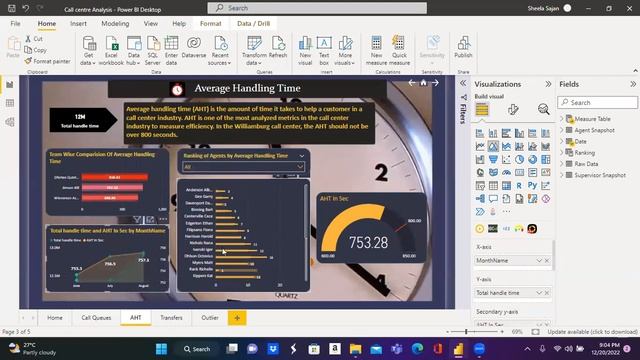
Task: Expand the collapsed Filters pane
Action: (463, 83)
